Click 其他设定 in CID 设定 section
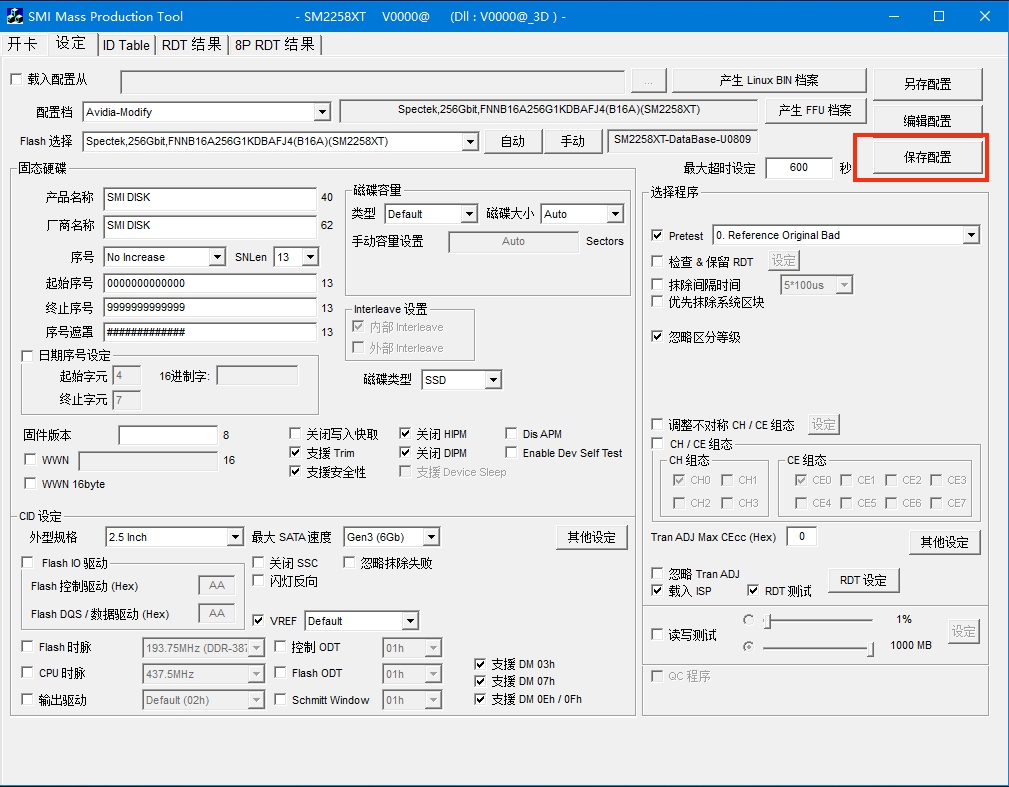1009x787 pixels. pyautogui.click(x=591, y=537)
